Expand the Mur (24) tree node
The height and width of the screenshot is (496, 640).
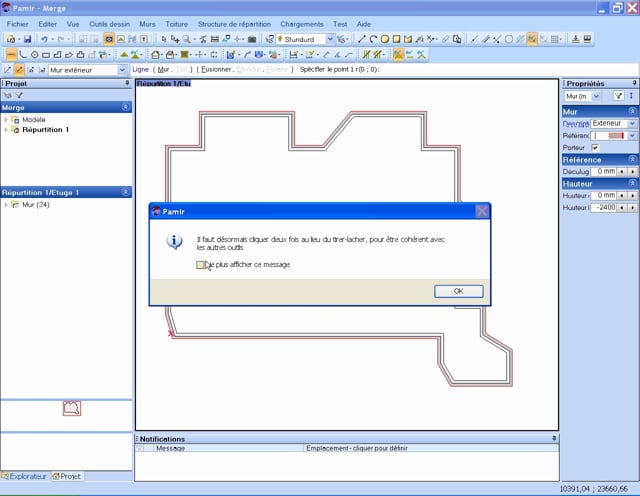coord(6,205)
